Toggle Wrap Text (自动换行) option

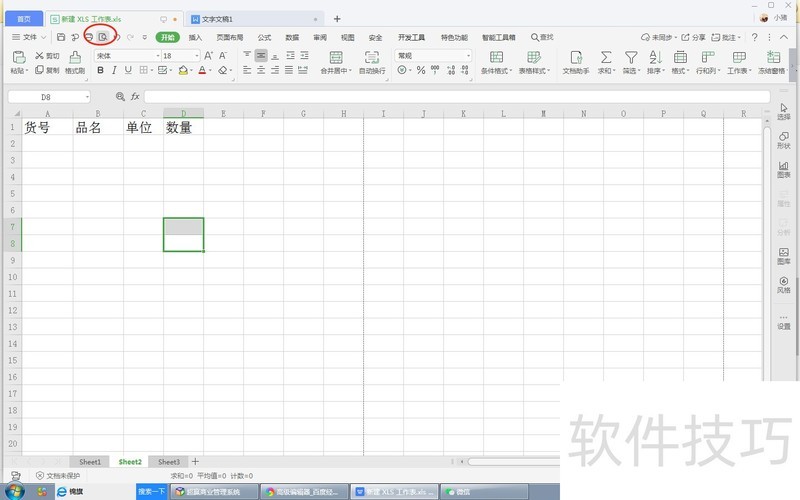[372, 61]
